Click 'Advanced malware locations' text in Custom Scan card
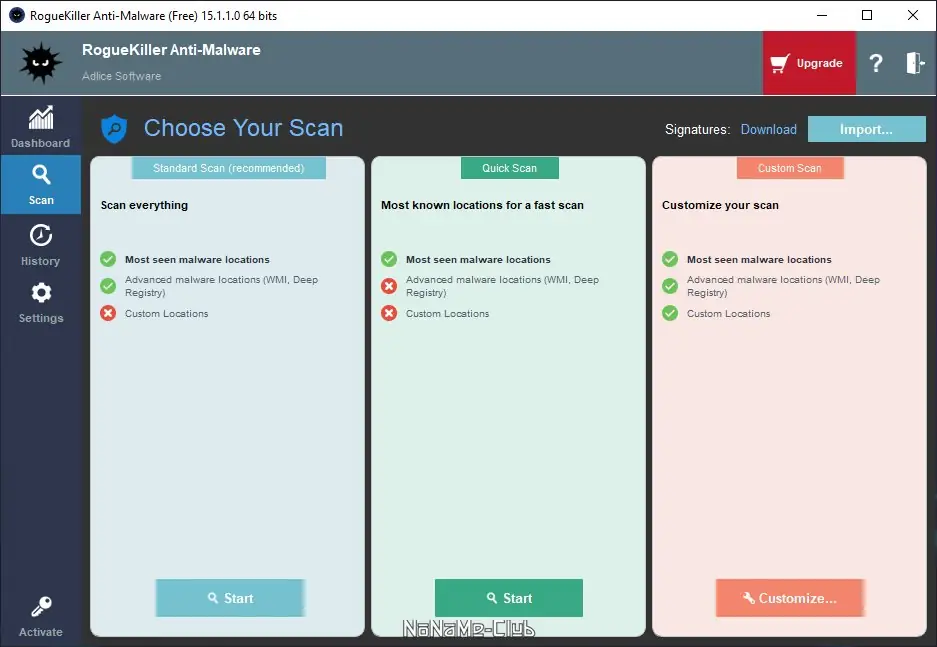This screenshot has height=647, width=937. 783,286
